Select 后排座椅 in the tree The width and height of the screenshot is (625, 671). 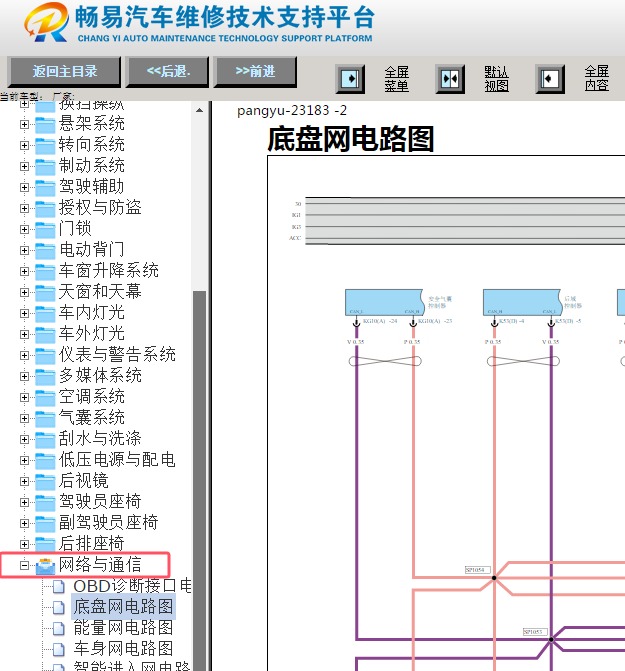[x=92, y=543]
